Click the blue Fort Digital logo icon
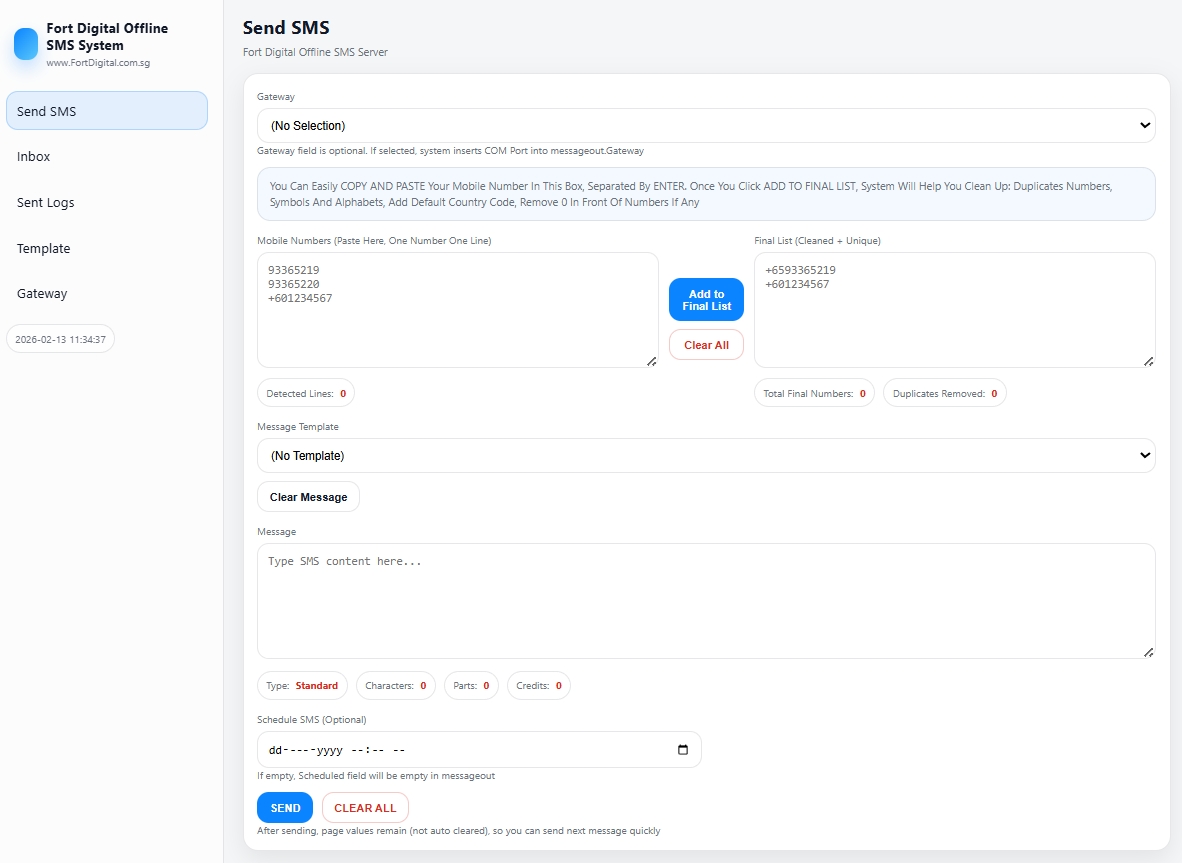Screen dimensions: 1182x863 tap(26, 44)
